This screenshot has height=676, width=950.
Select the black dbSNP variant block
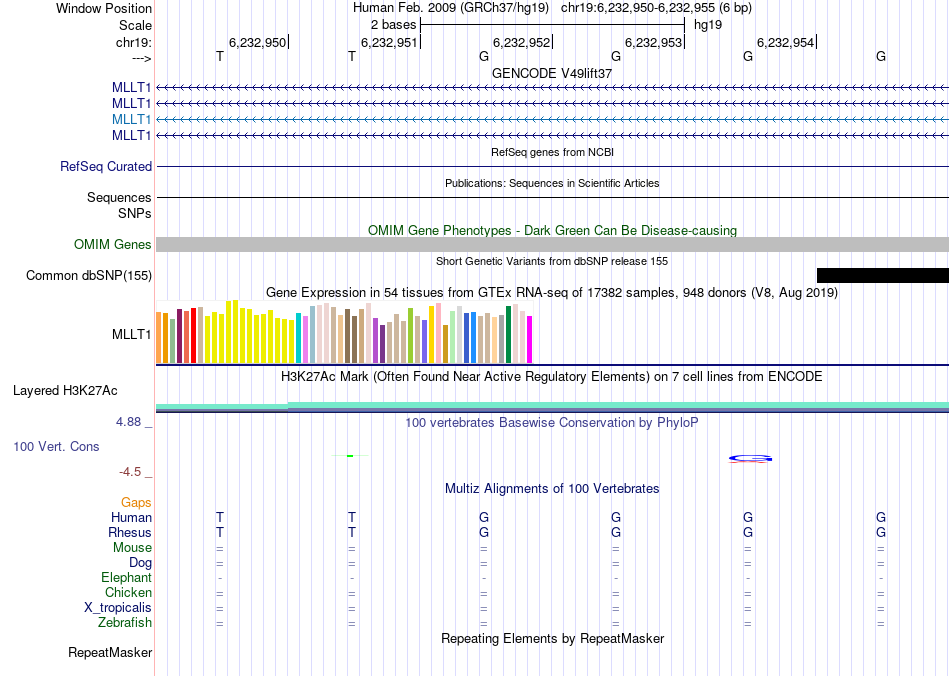click(x=883, y=276)
